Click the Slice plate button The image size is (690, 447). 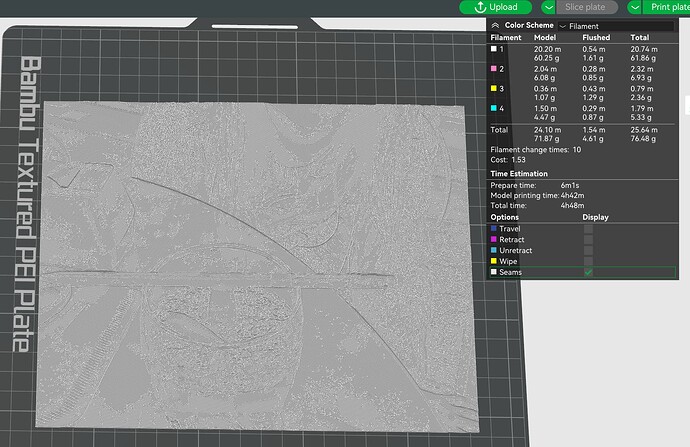coord(585,7)
